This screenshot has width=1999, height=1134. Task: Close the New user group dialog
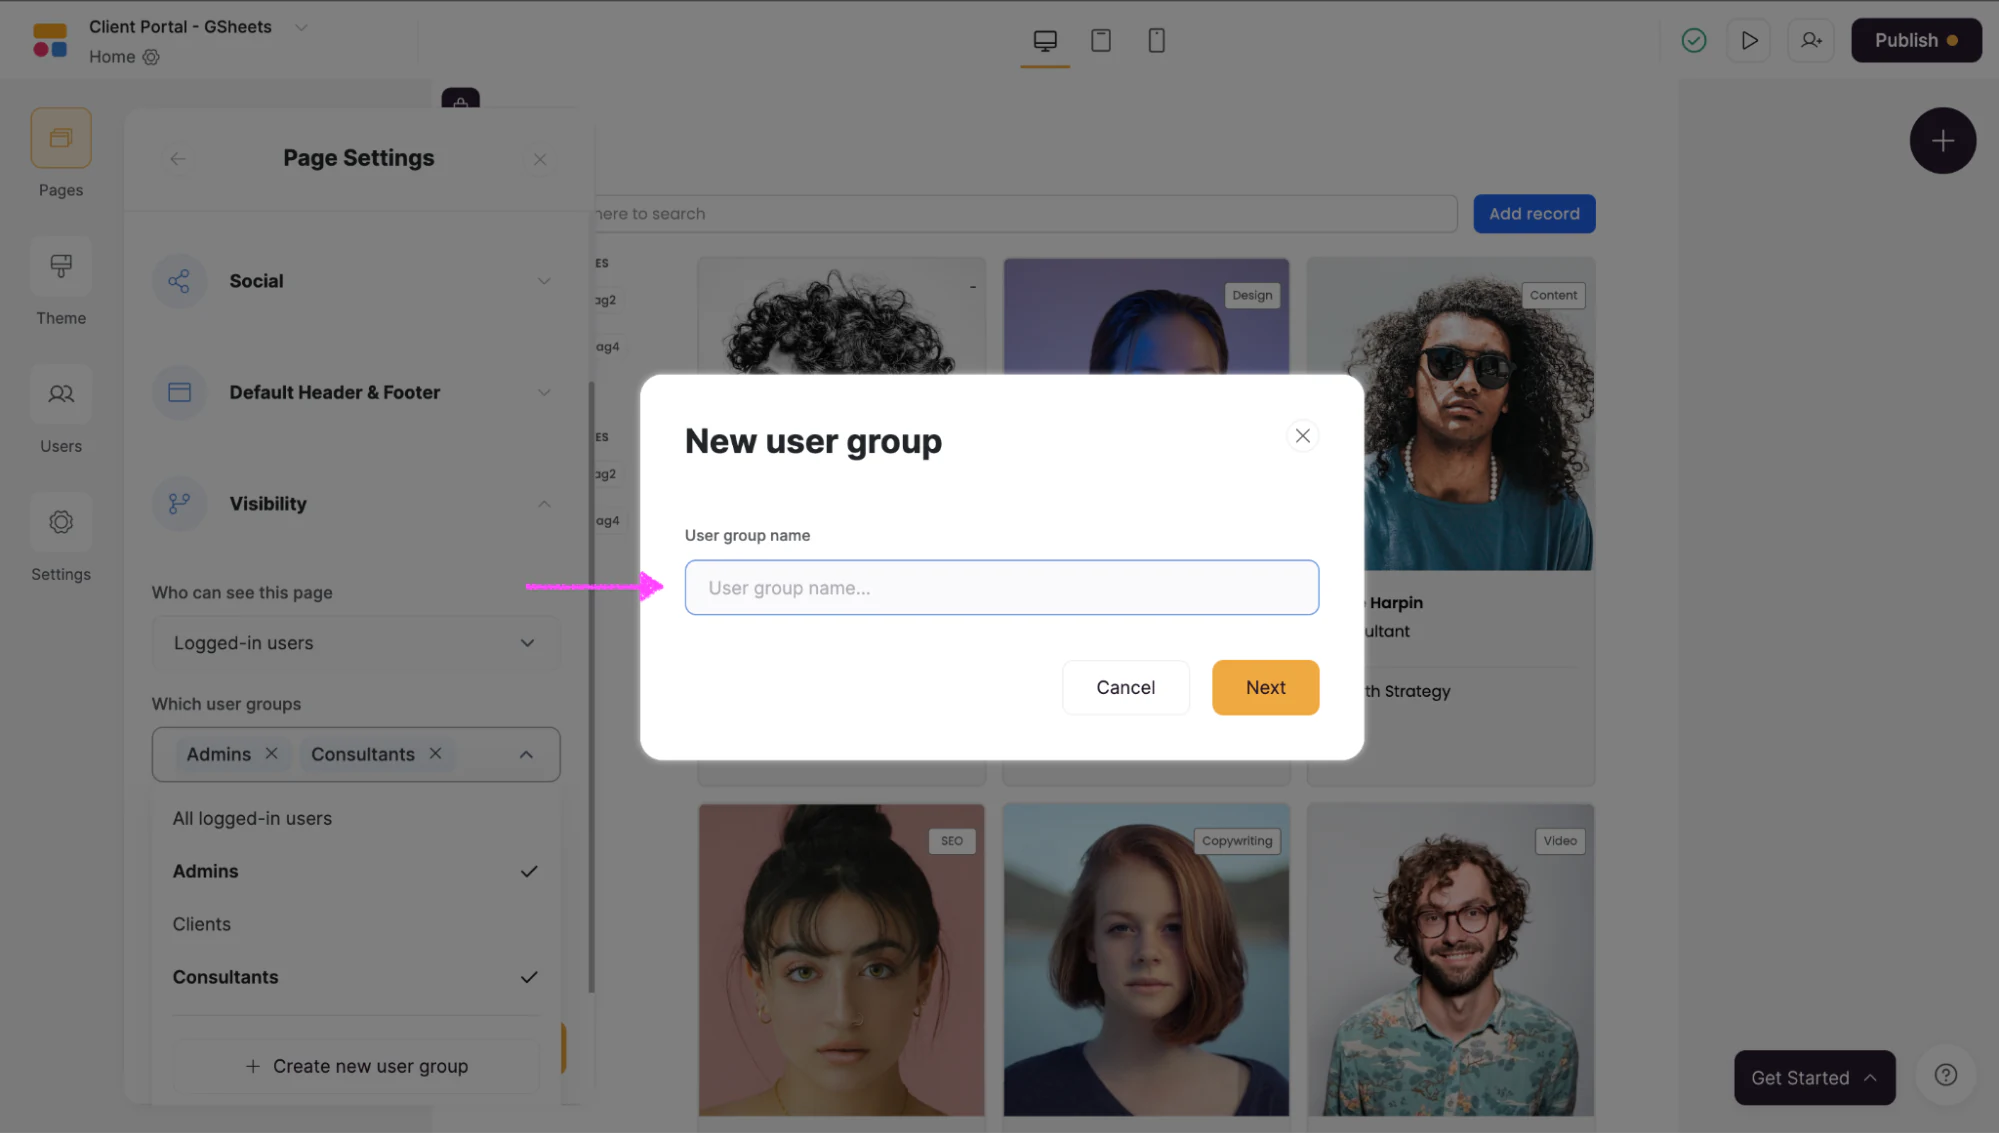(1303, 436)
